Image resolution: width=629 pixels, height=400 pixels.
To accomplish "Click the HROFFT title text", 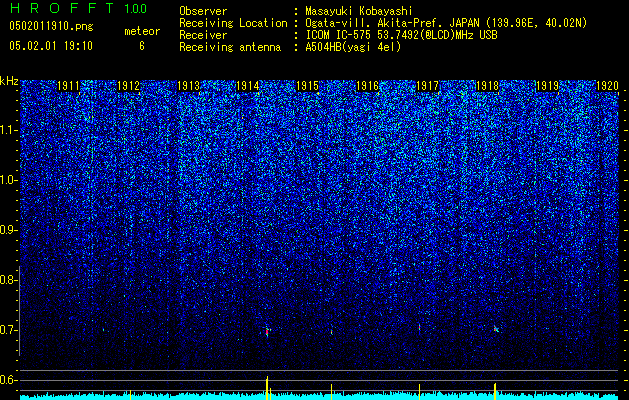I will pos(61,8).
